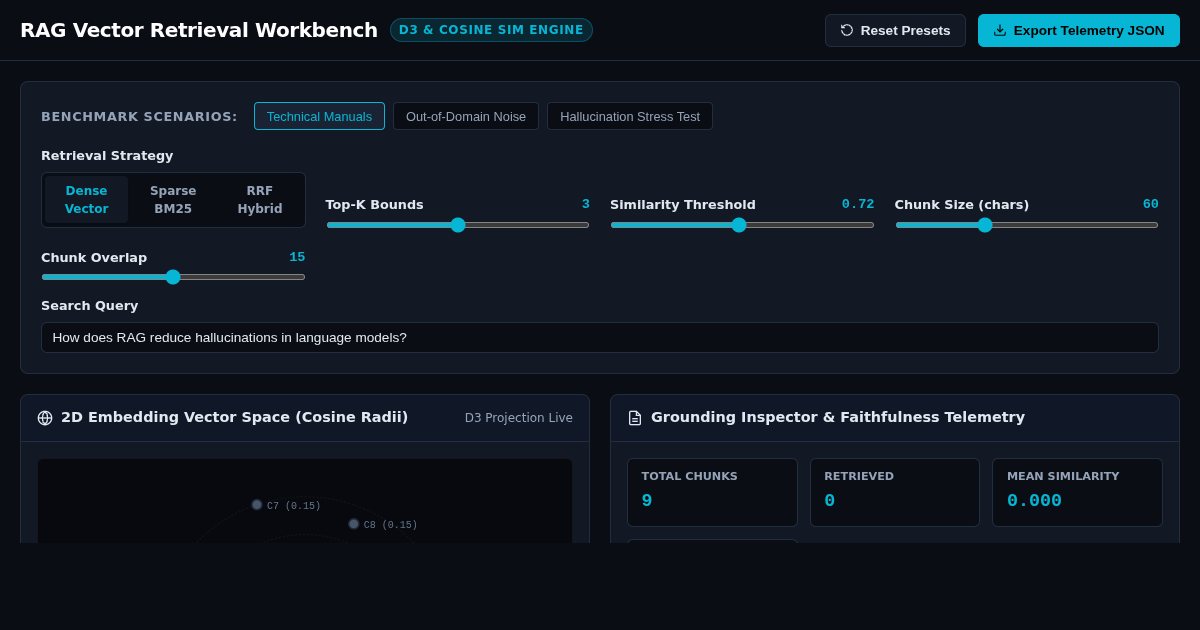Image resolution: width=1200 pixels, height=630 pixels.
Task: Click the Search Query input field
Action: point(600,337)
